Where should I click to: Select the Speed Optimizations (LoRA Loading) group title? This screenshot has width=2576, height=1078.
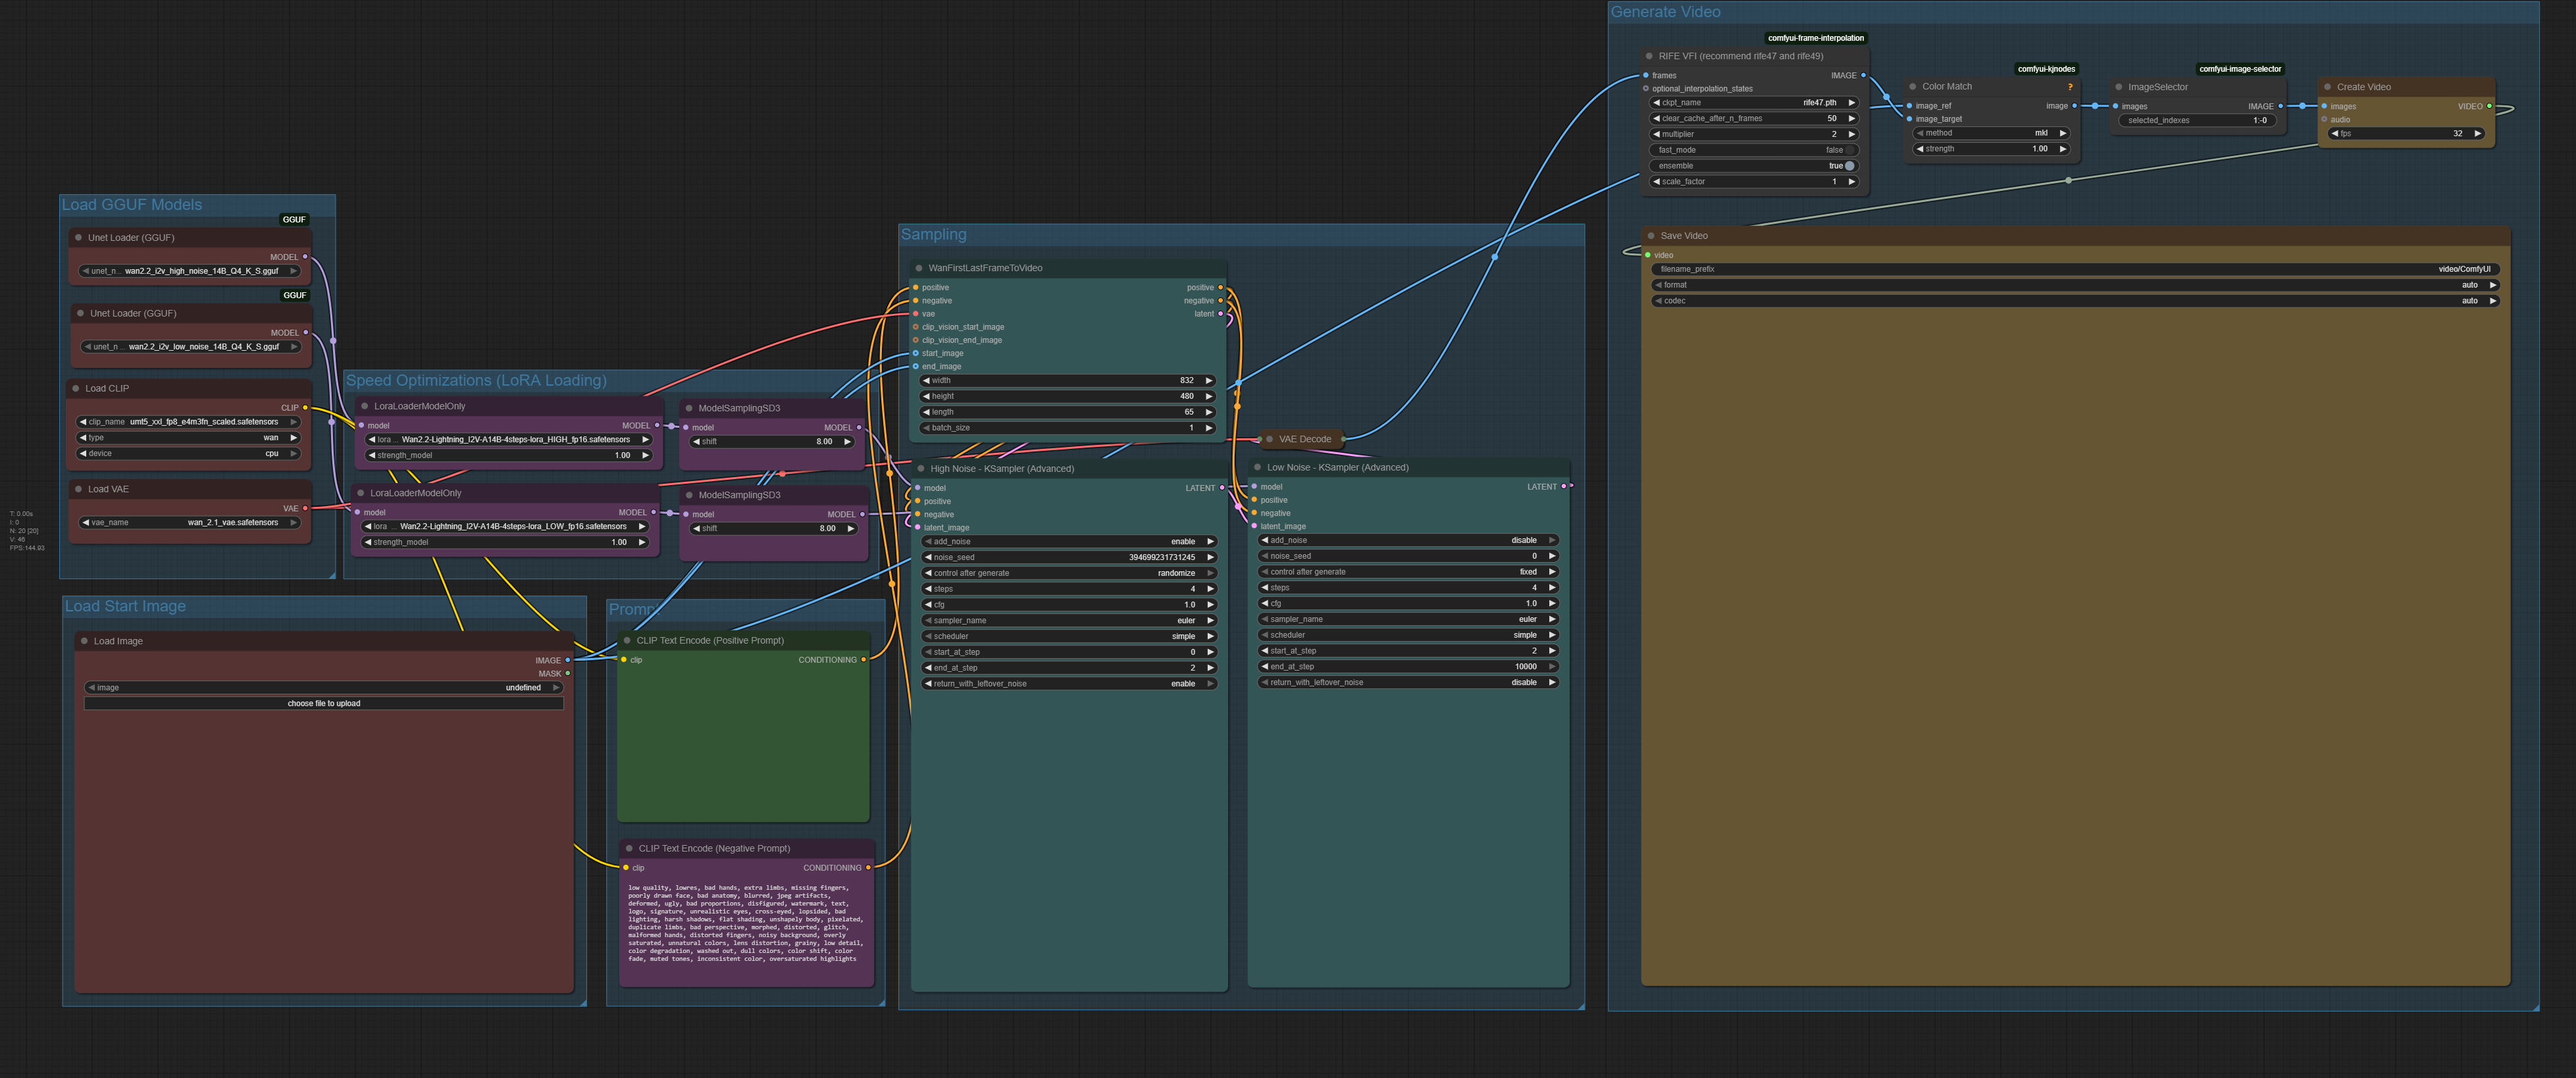[x=476, y=381]
